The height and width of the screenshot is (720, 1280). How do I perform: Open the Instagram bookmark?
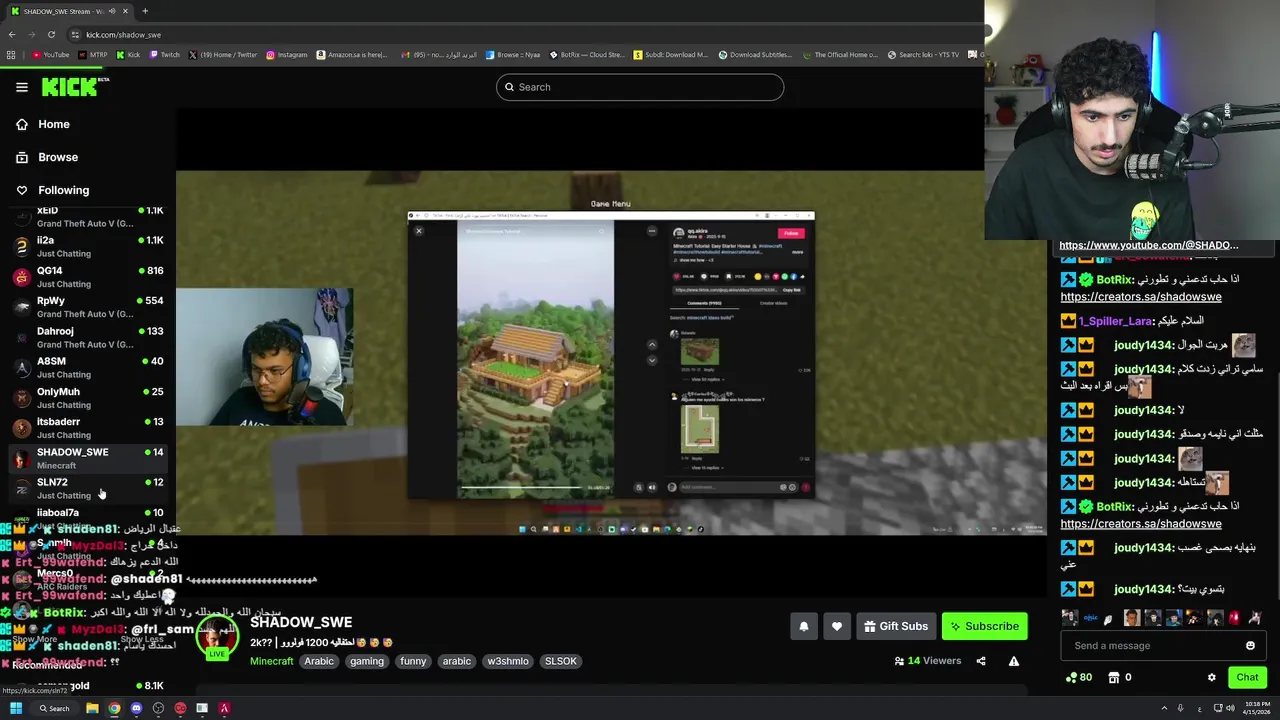(287, 55)
